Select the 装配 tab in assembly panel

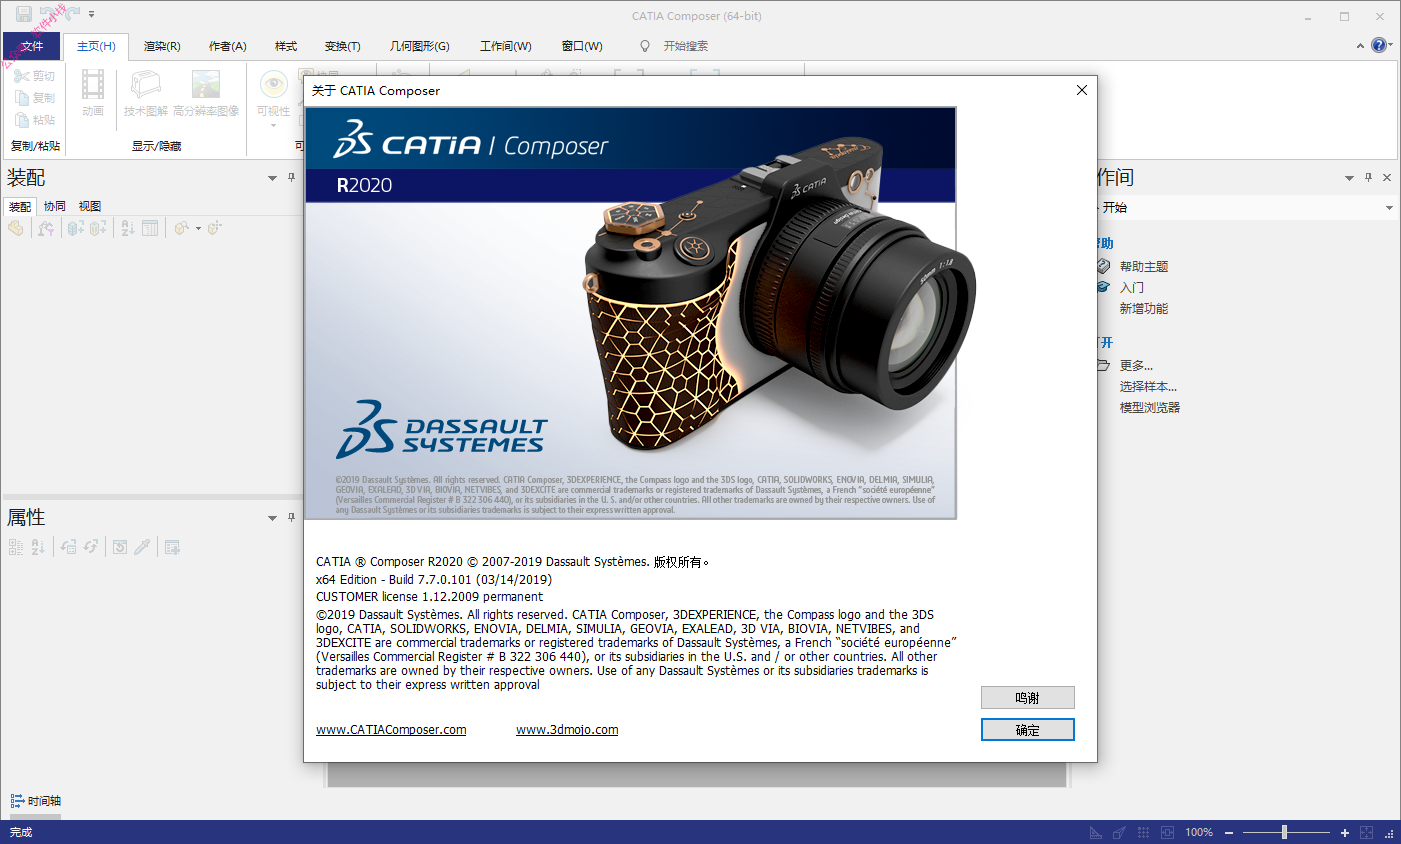point(20,207)
